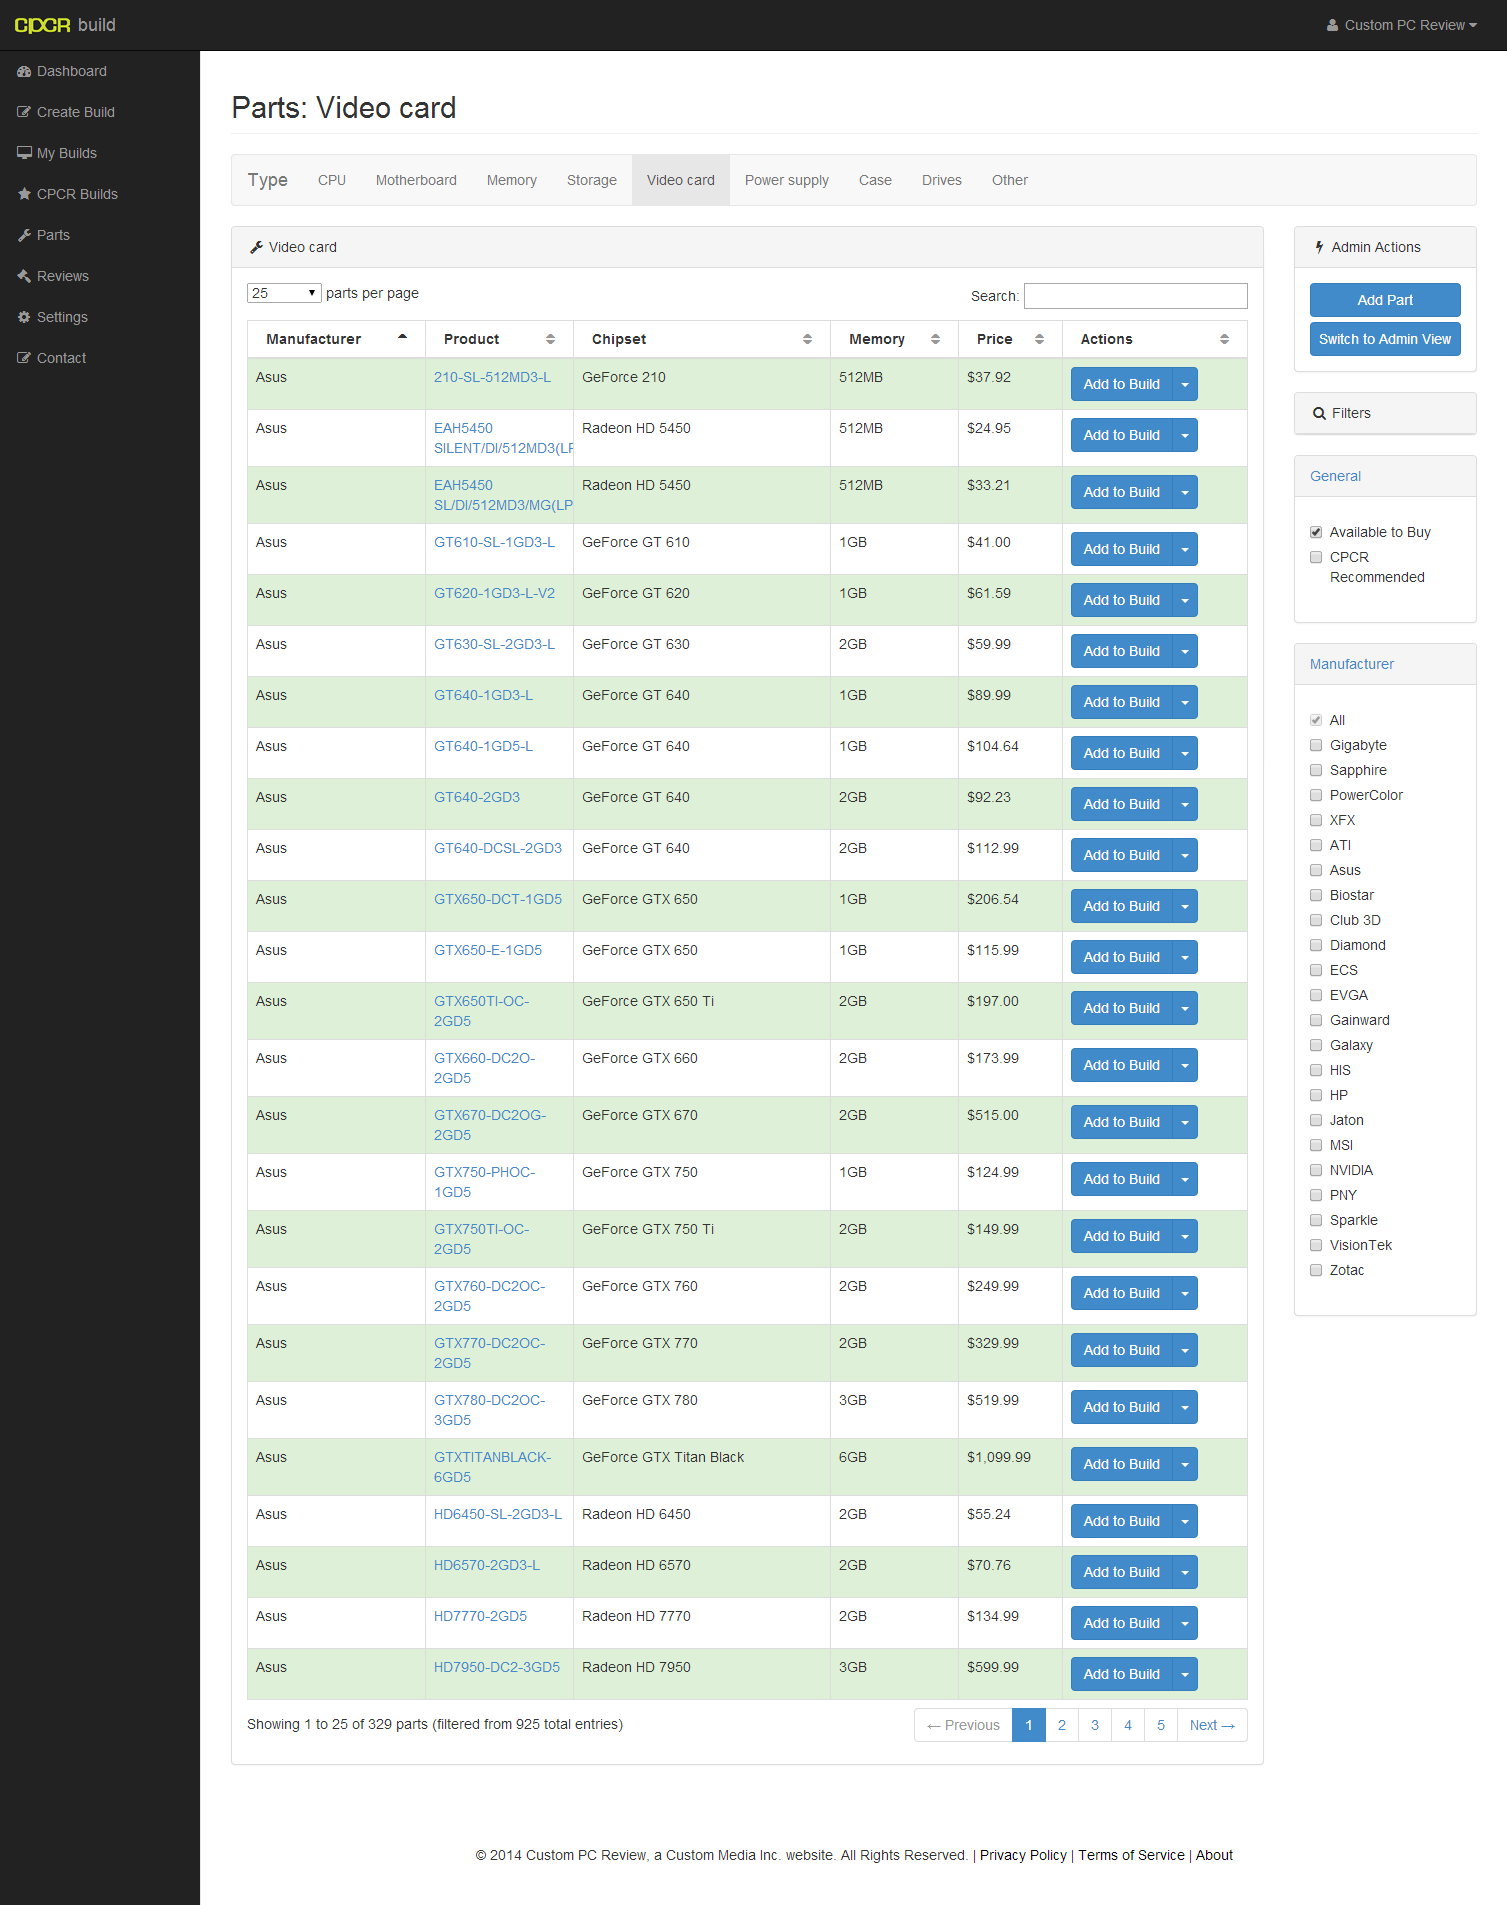Click the Settings gear icon
Screen dimensions: 1507x1905
click(x=24, y=317)
